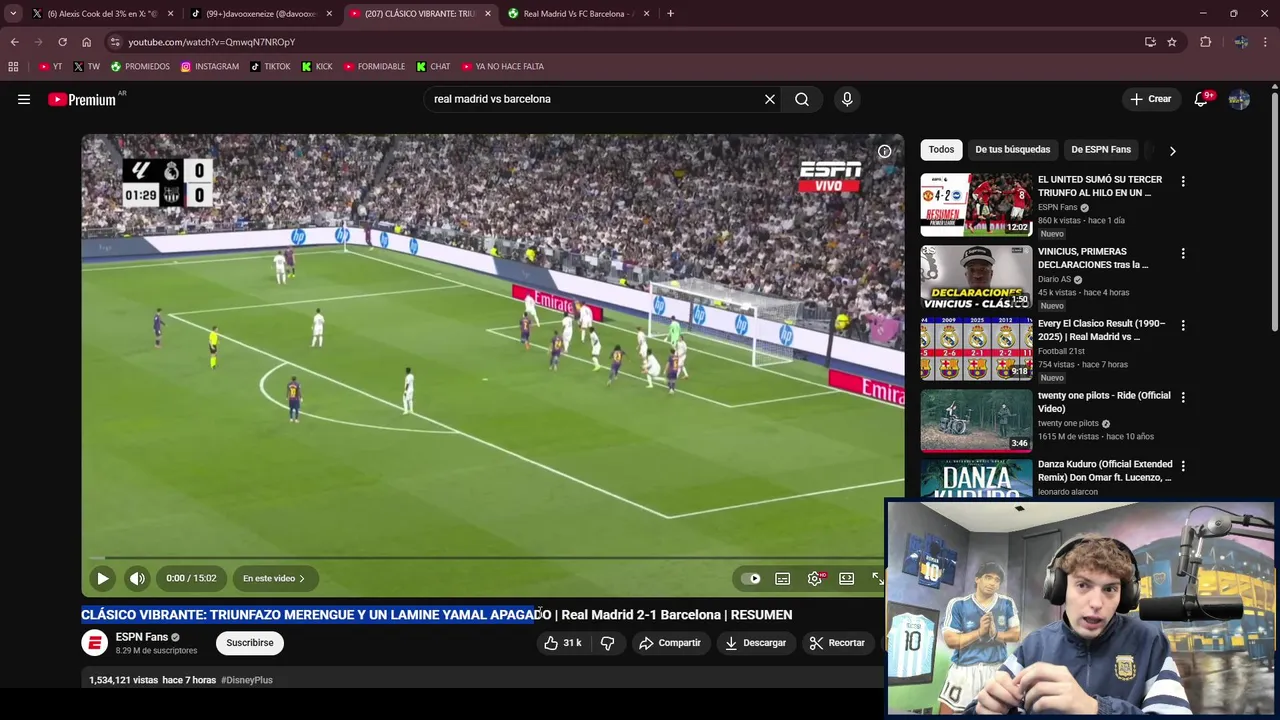Bookmark this page with star

1172,42
